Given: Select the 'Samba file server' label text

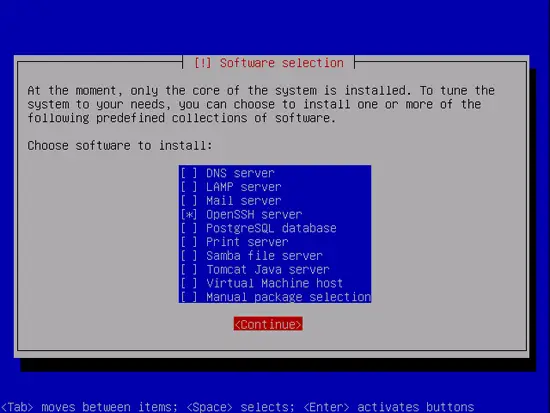Looking at the screenshot, I should (x=264, y=256).
